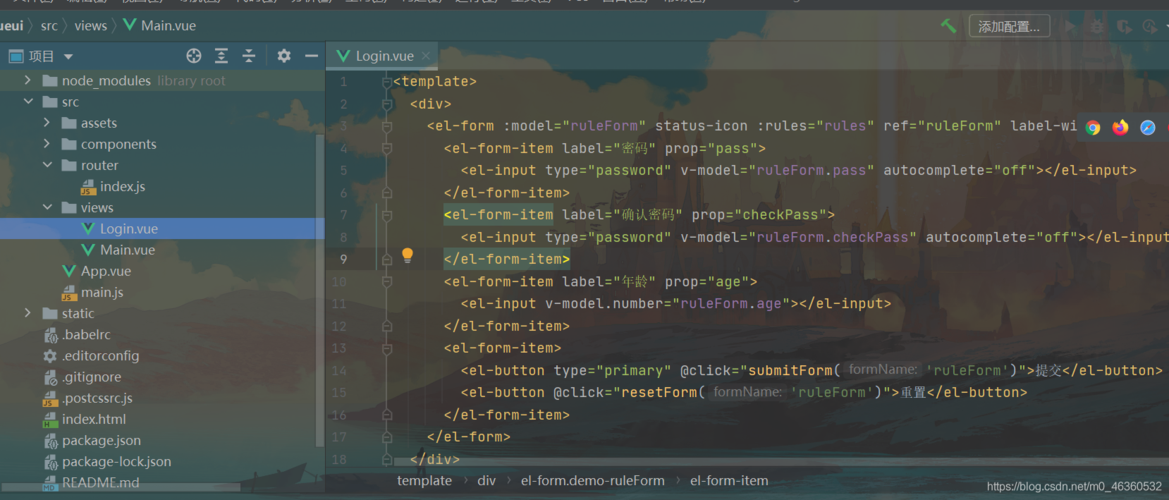Click "ruleForm.checkPass" text on line 8

(x=837, y=237)
